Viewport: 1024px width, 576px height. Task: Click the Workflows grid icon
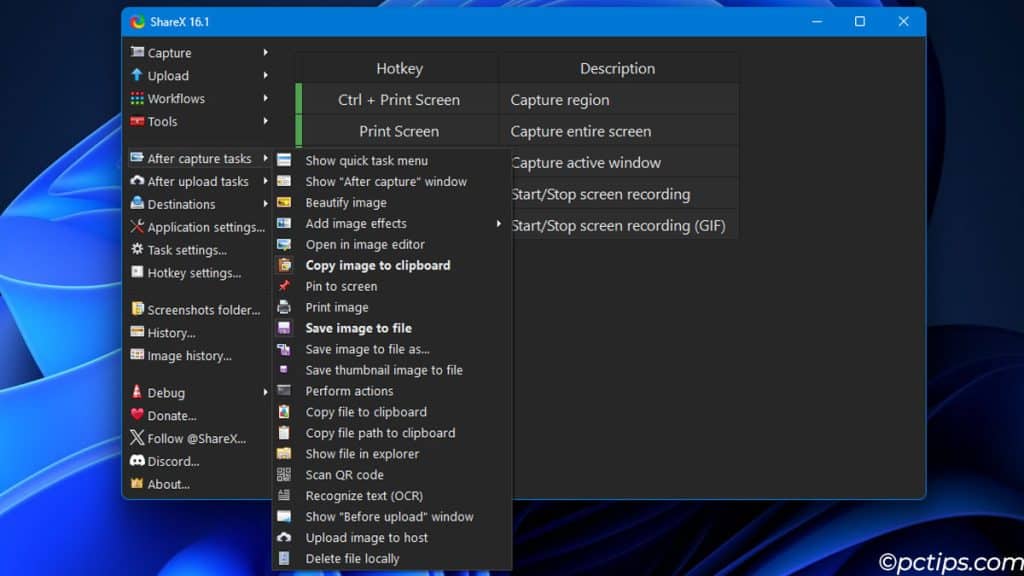pyautogui.click(x=137, y=98)
